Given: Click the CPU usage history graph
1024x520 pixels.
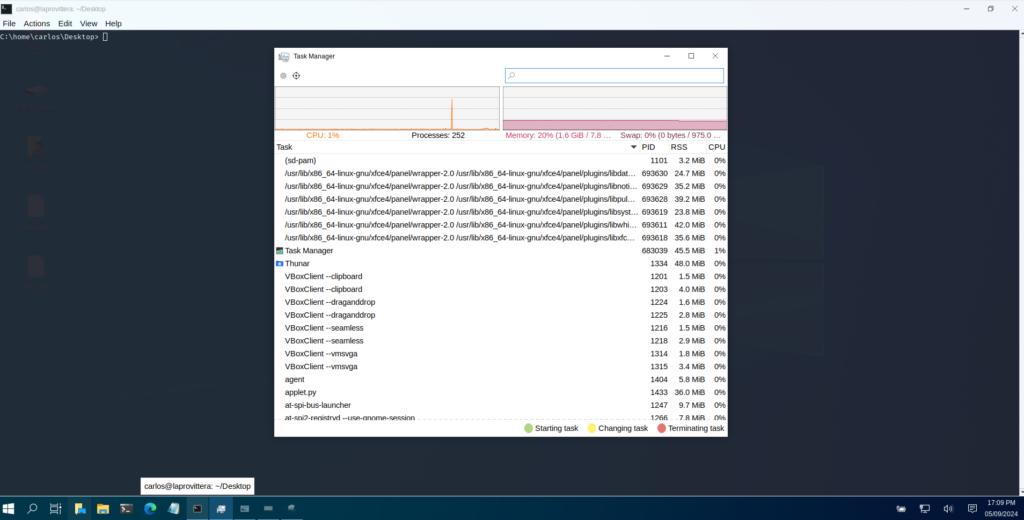Looking at the screenshot, I should 387,108.
